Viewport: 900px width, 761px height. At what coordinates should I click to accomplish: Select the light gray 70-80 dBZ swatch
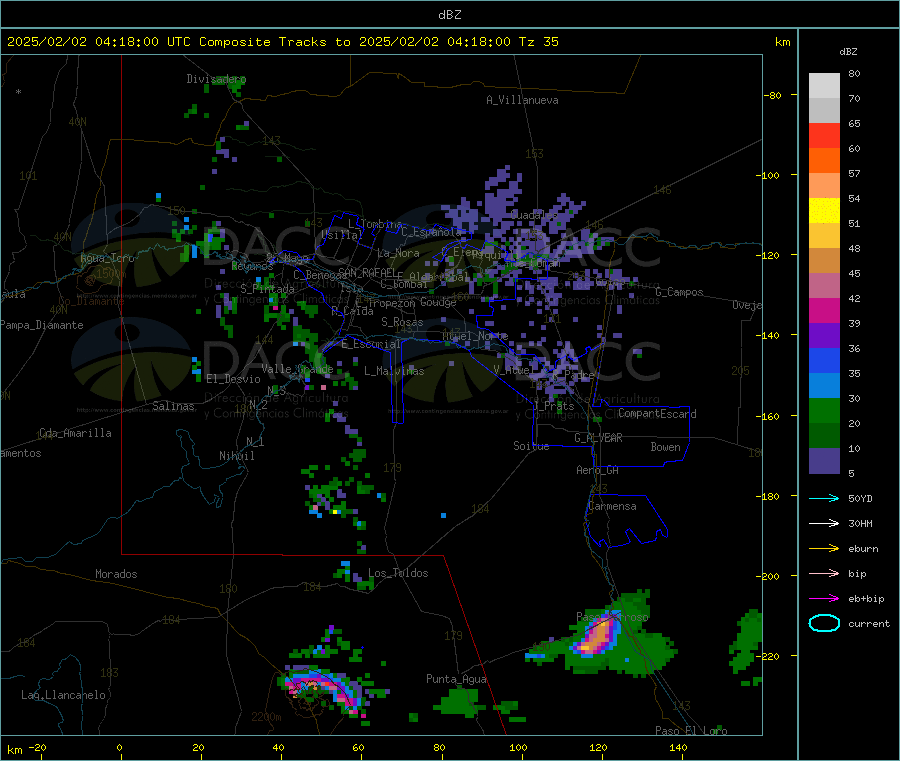pyautogui.click(x=824, y=86)
